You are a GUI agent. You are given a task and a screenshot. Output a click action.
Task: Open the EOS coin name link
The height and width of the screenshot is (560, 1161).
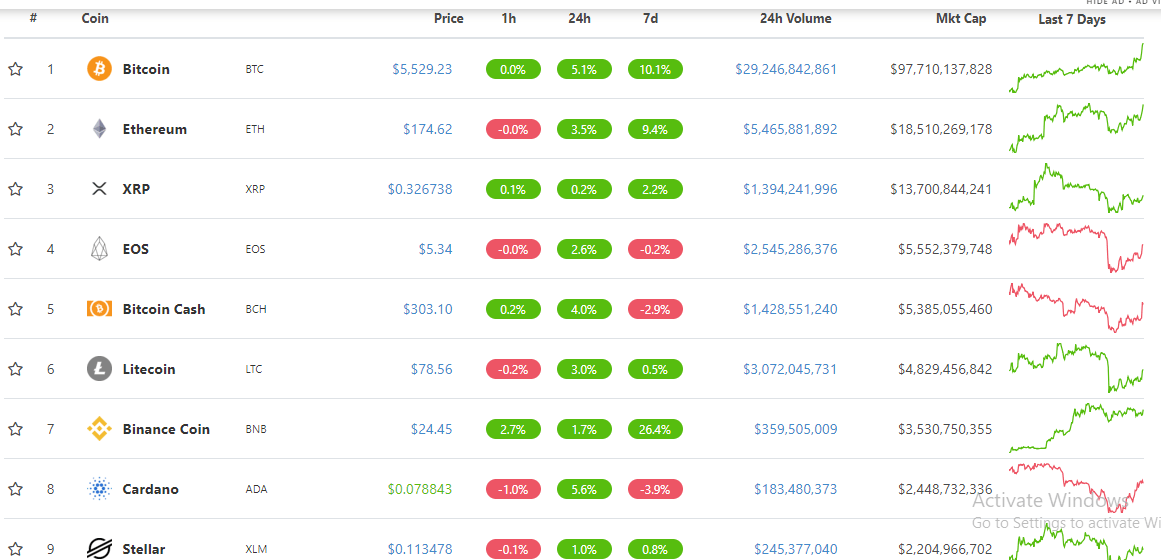click(x=135, y=249)
